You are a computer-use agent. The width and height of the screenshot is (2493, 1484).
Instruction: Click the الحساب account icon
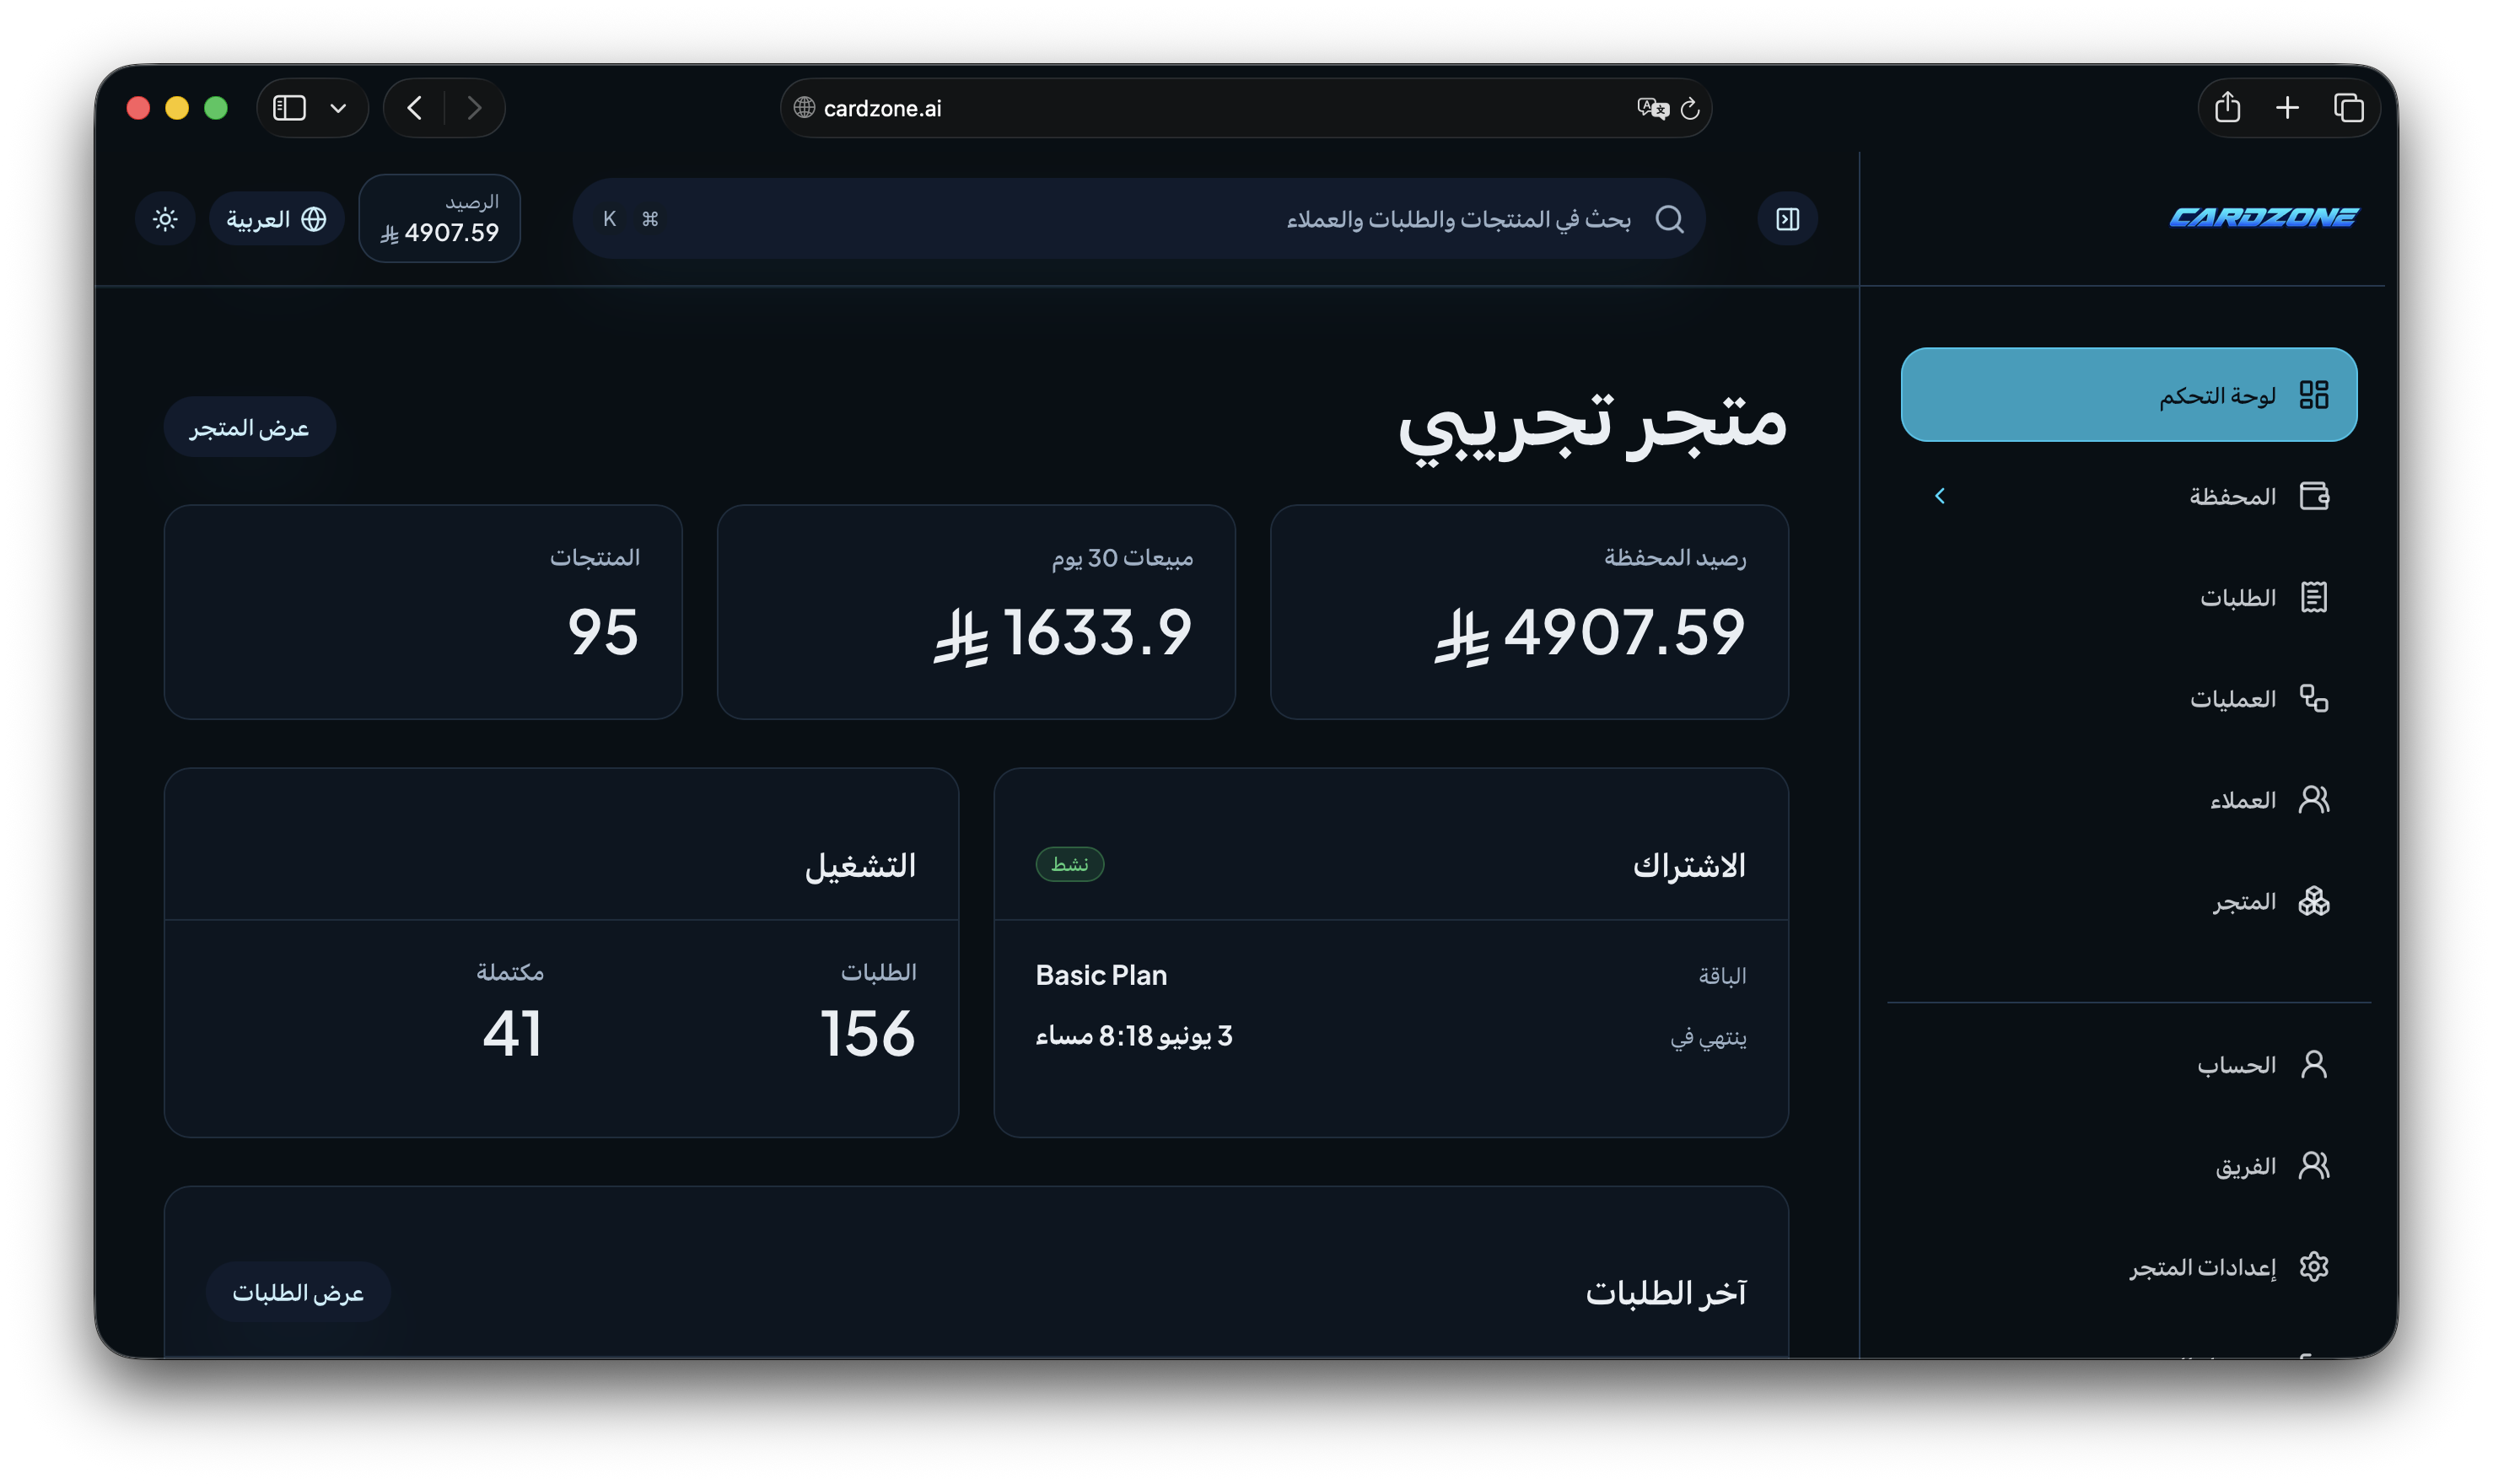[x=2313, y=1064]
